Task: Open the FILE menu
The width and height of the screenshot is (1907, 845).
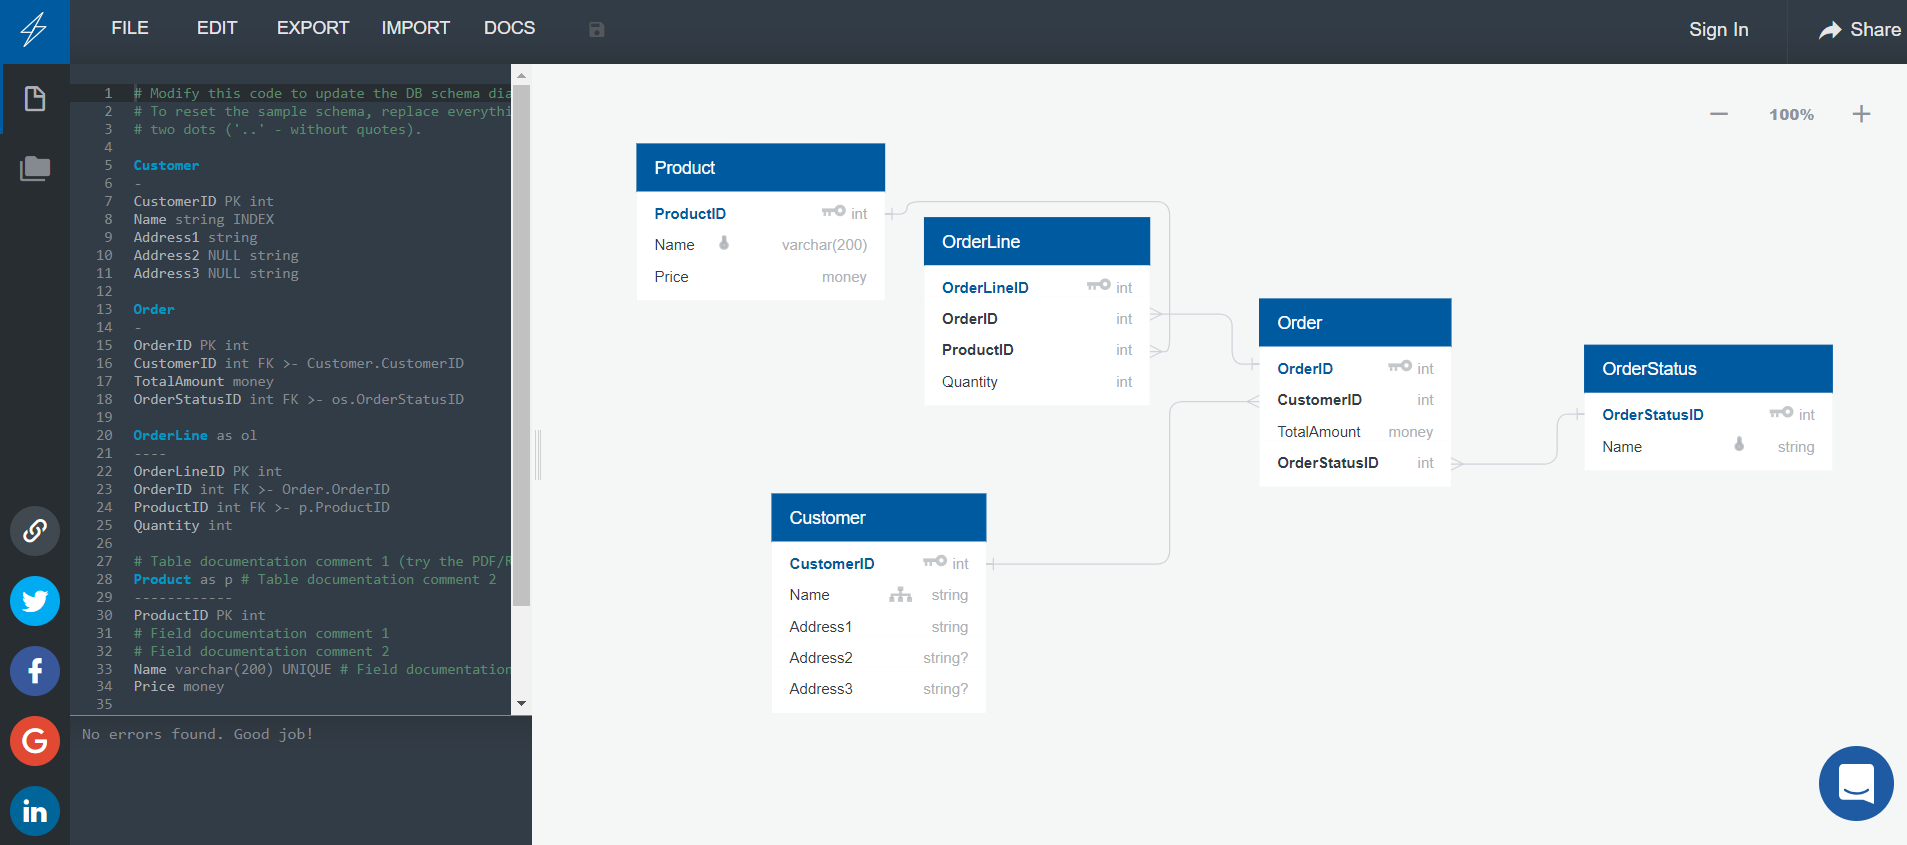Action: click(x=130, y=28)
